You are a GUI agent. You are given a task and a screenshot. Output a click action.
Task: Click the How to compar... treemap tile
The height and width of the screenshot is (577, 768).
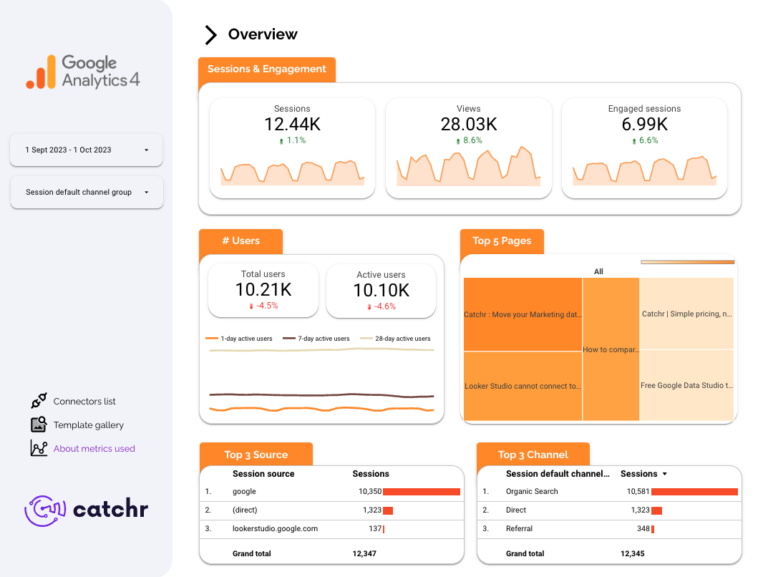(x=611, y=349)
